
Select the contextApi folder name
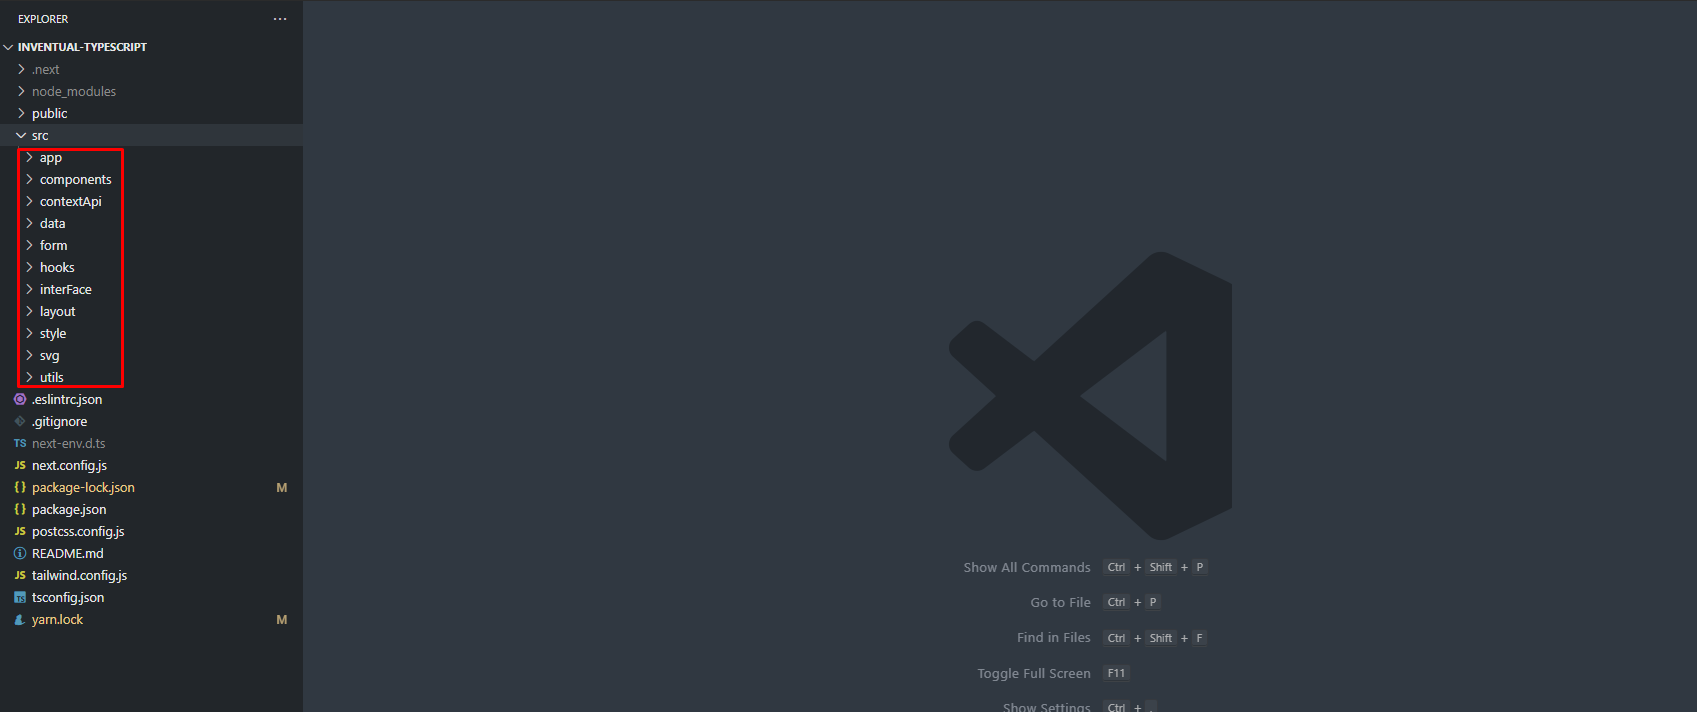[71, 201]
